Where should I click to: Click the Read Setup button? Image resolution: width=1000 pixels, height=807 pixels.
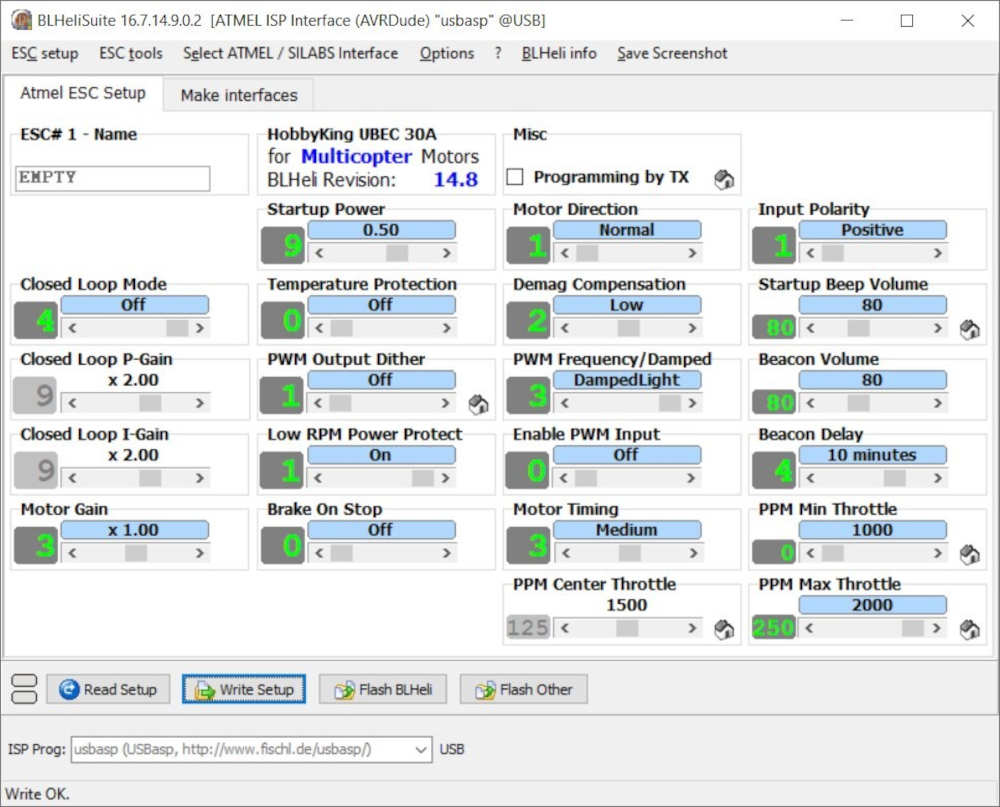click(x=108, y=690)
